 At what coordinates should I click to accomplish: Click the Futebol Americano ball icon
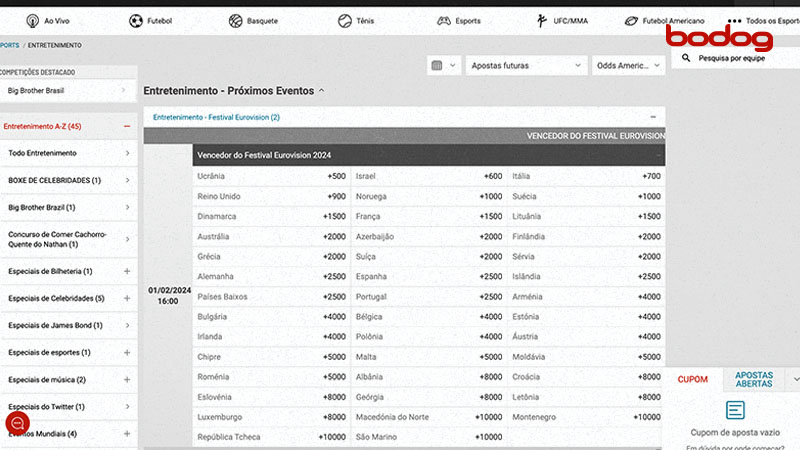coord(631,20)
